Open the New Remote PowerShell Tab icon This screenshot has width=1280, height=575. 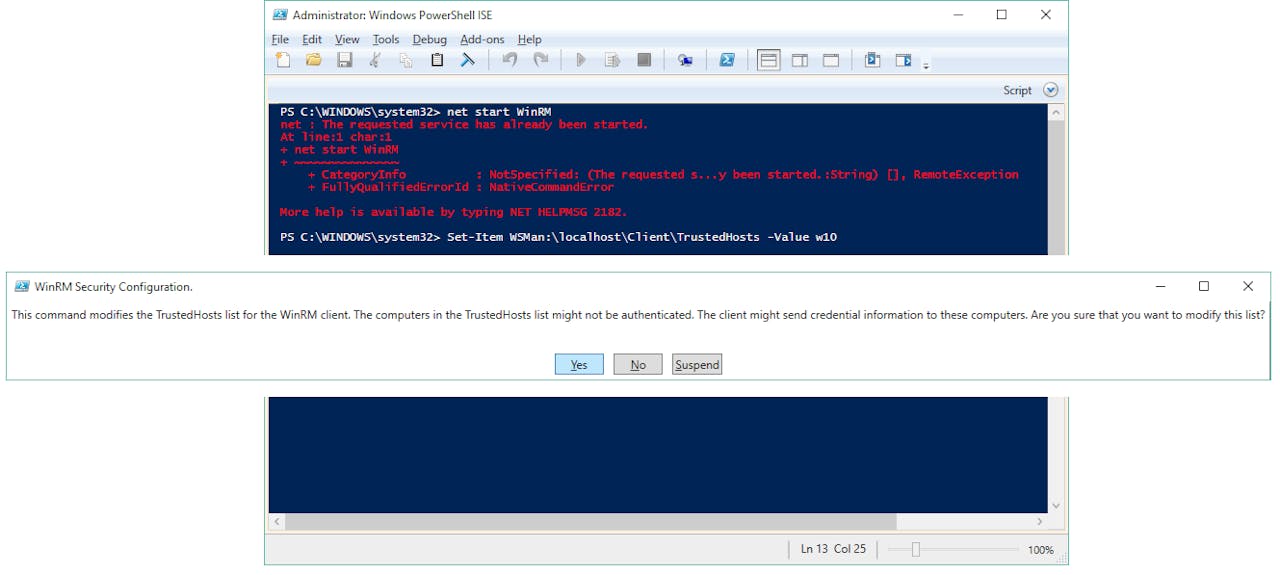point(685,60)
